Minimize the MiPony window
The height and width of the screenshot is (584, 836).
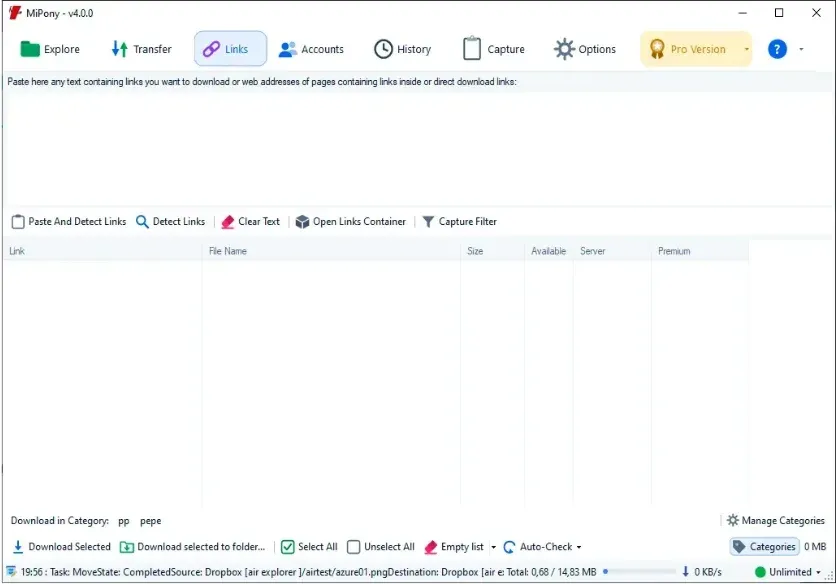point(742,12)
